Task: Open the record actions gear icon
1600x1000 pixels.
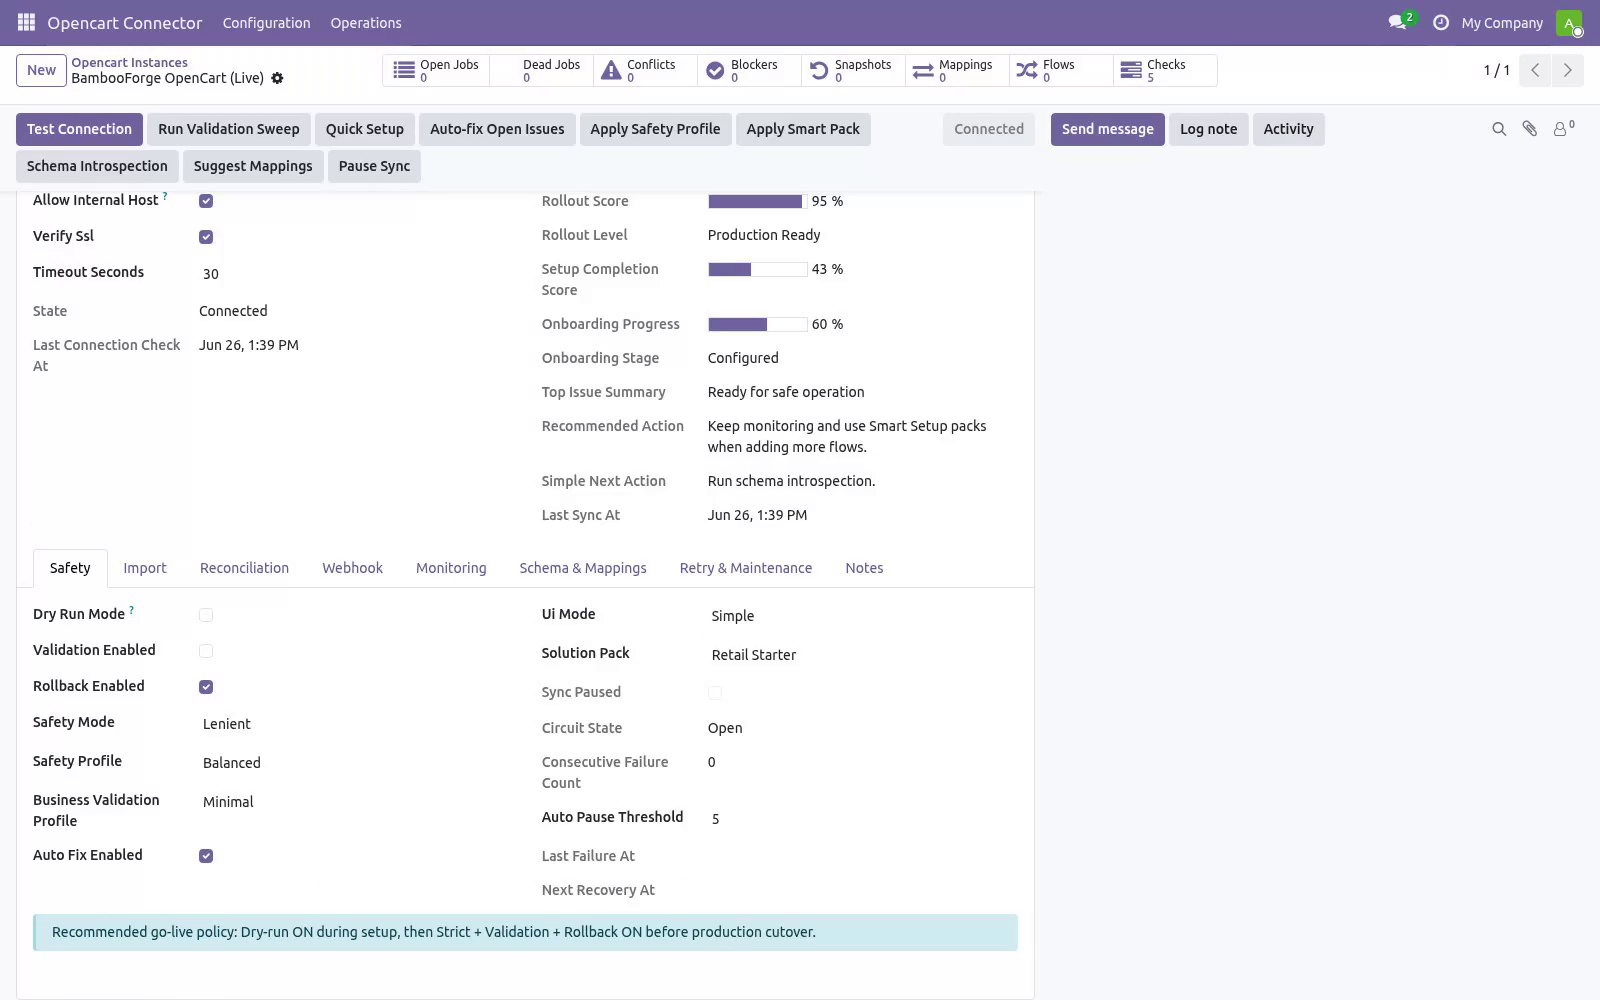Action: point(278,78)
